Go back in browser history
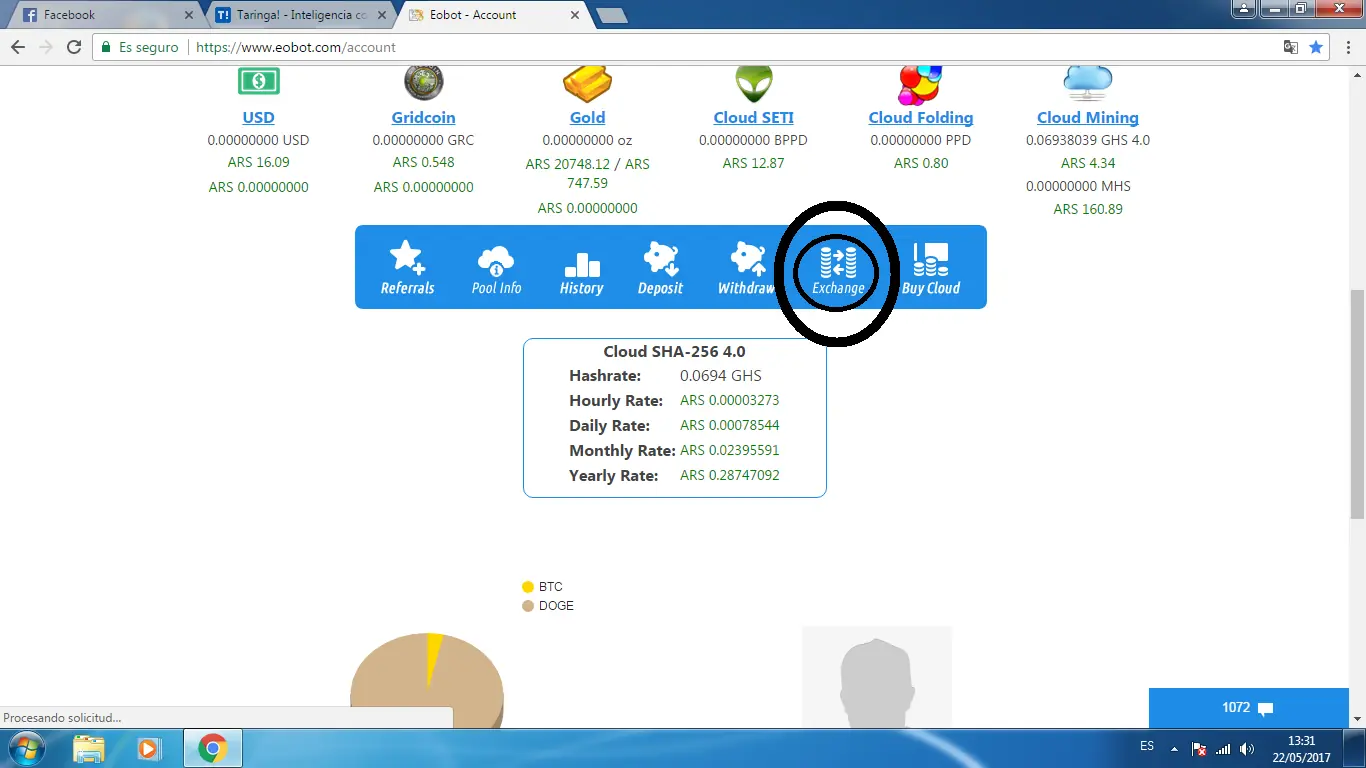This screenshot has height=768, width=1366. 18,47
